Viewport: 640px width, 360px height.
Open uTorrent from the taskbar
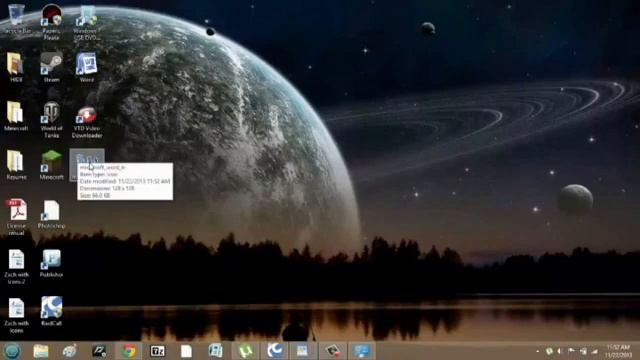pyautogui.click(x=245, y=351)
